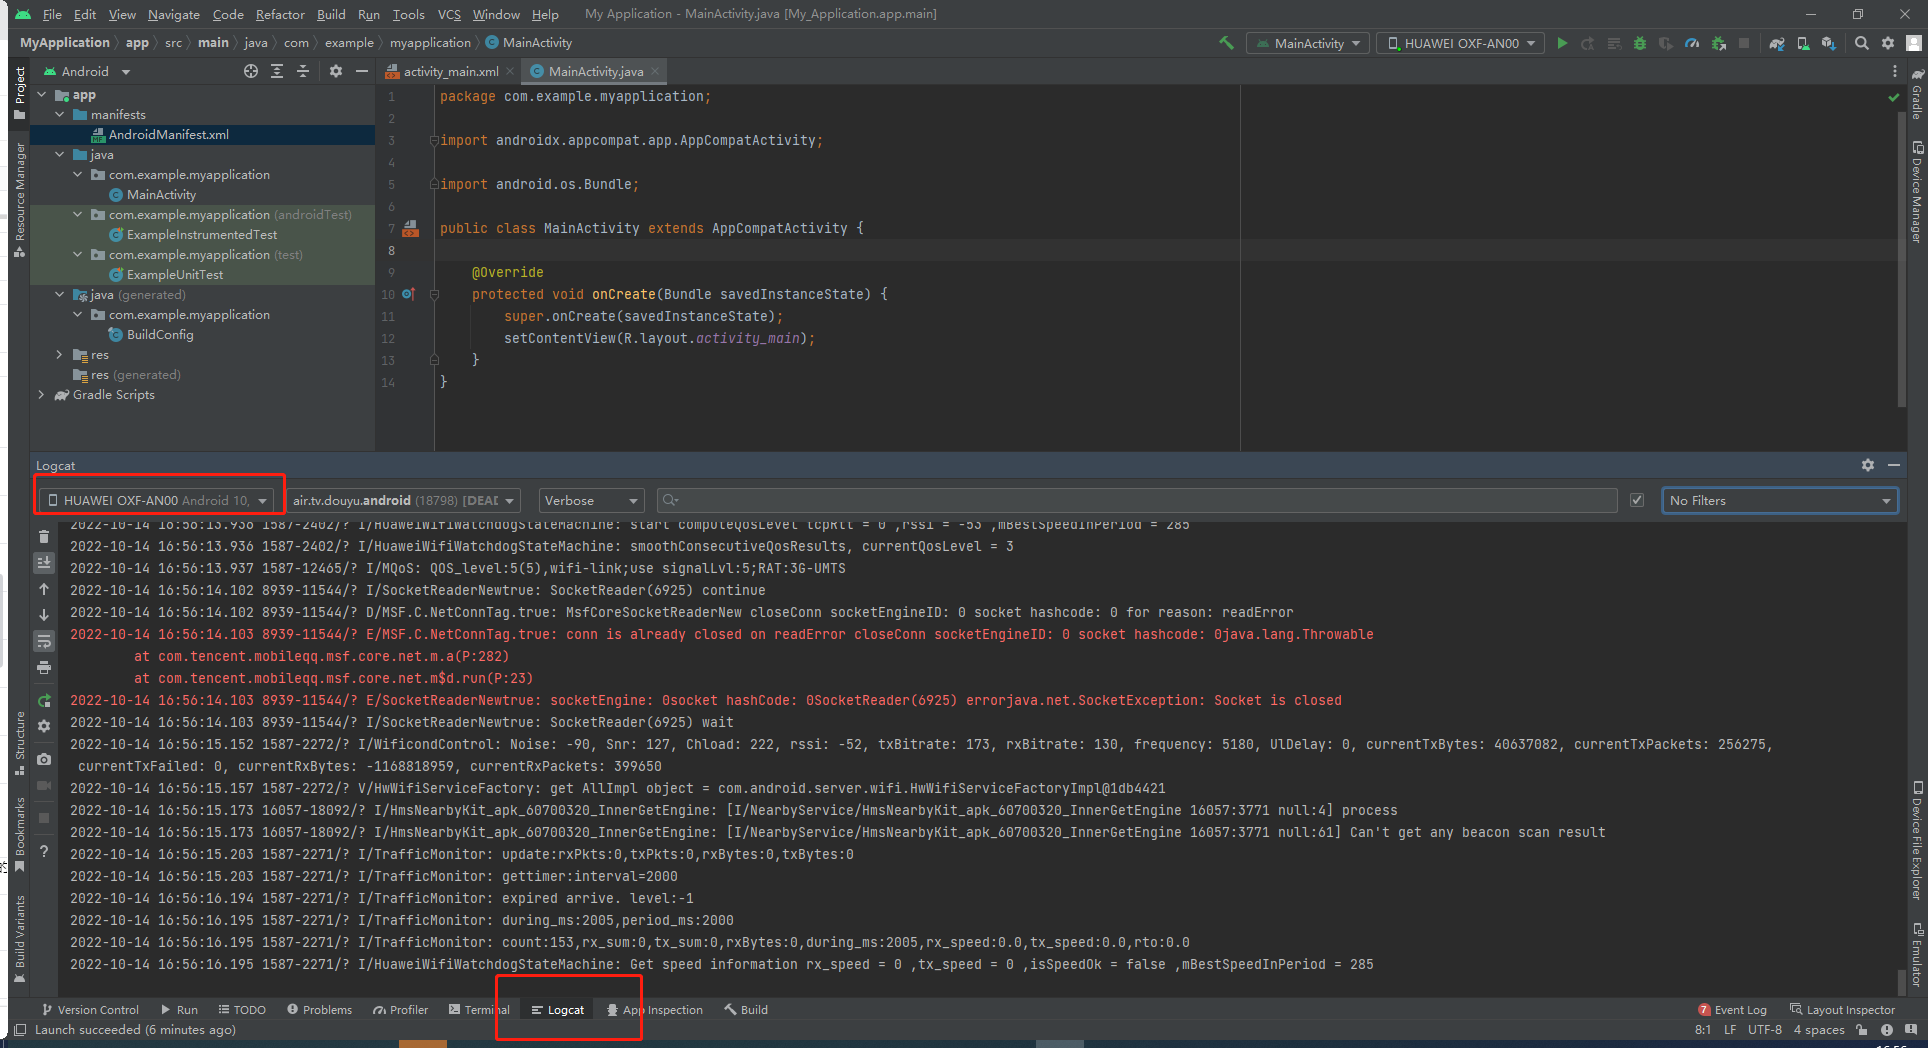
Task: Open the TODO tool window
Action: 242,1010
